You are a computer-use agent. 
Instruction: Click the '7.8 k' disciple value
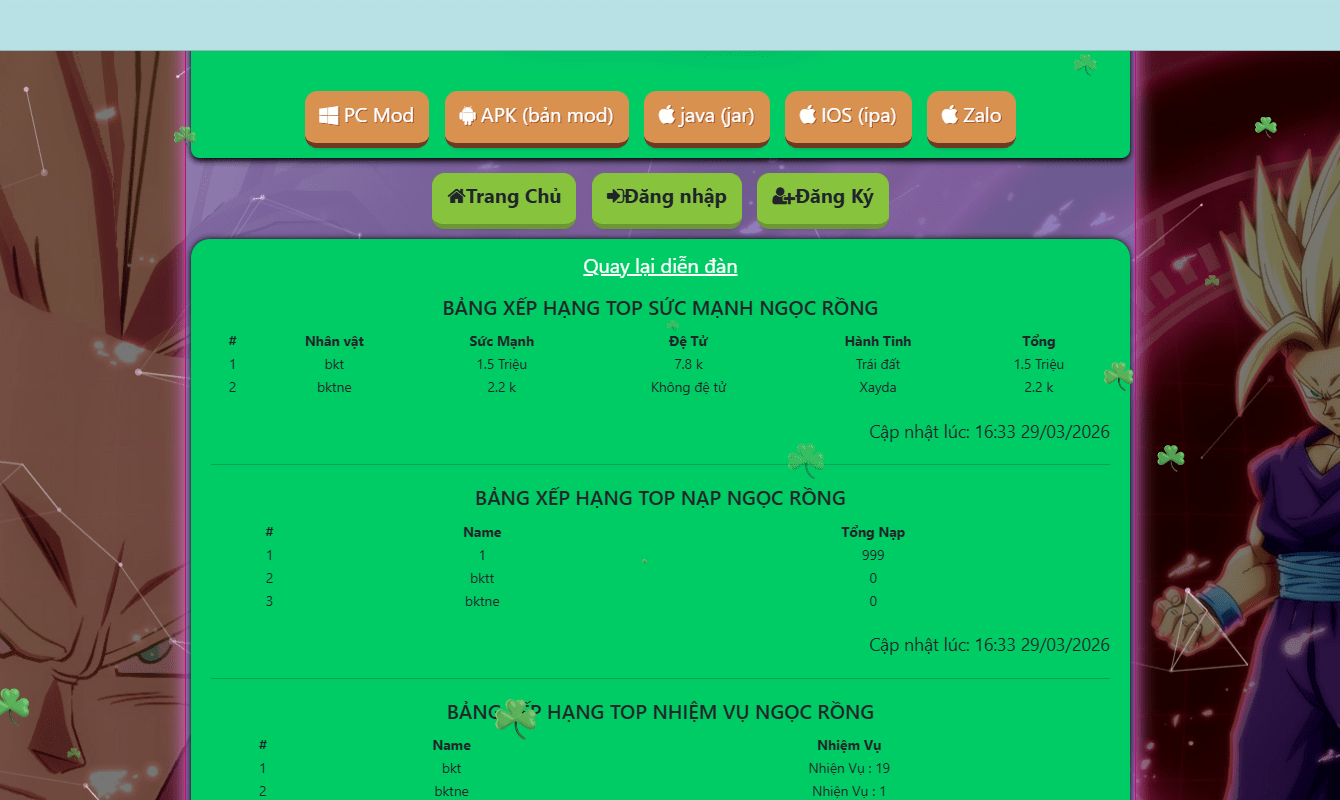(x=688, y=365)
